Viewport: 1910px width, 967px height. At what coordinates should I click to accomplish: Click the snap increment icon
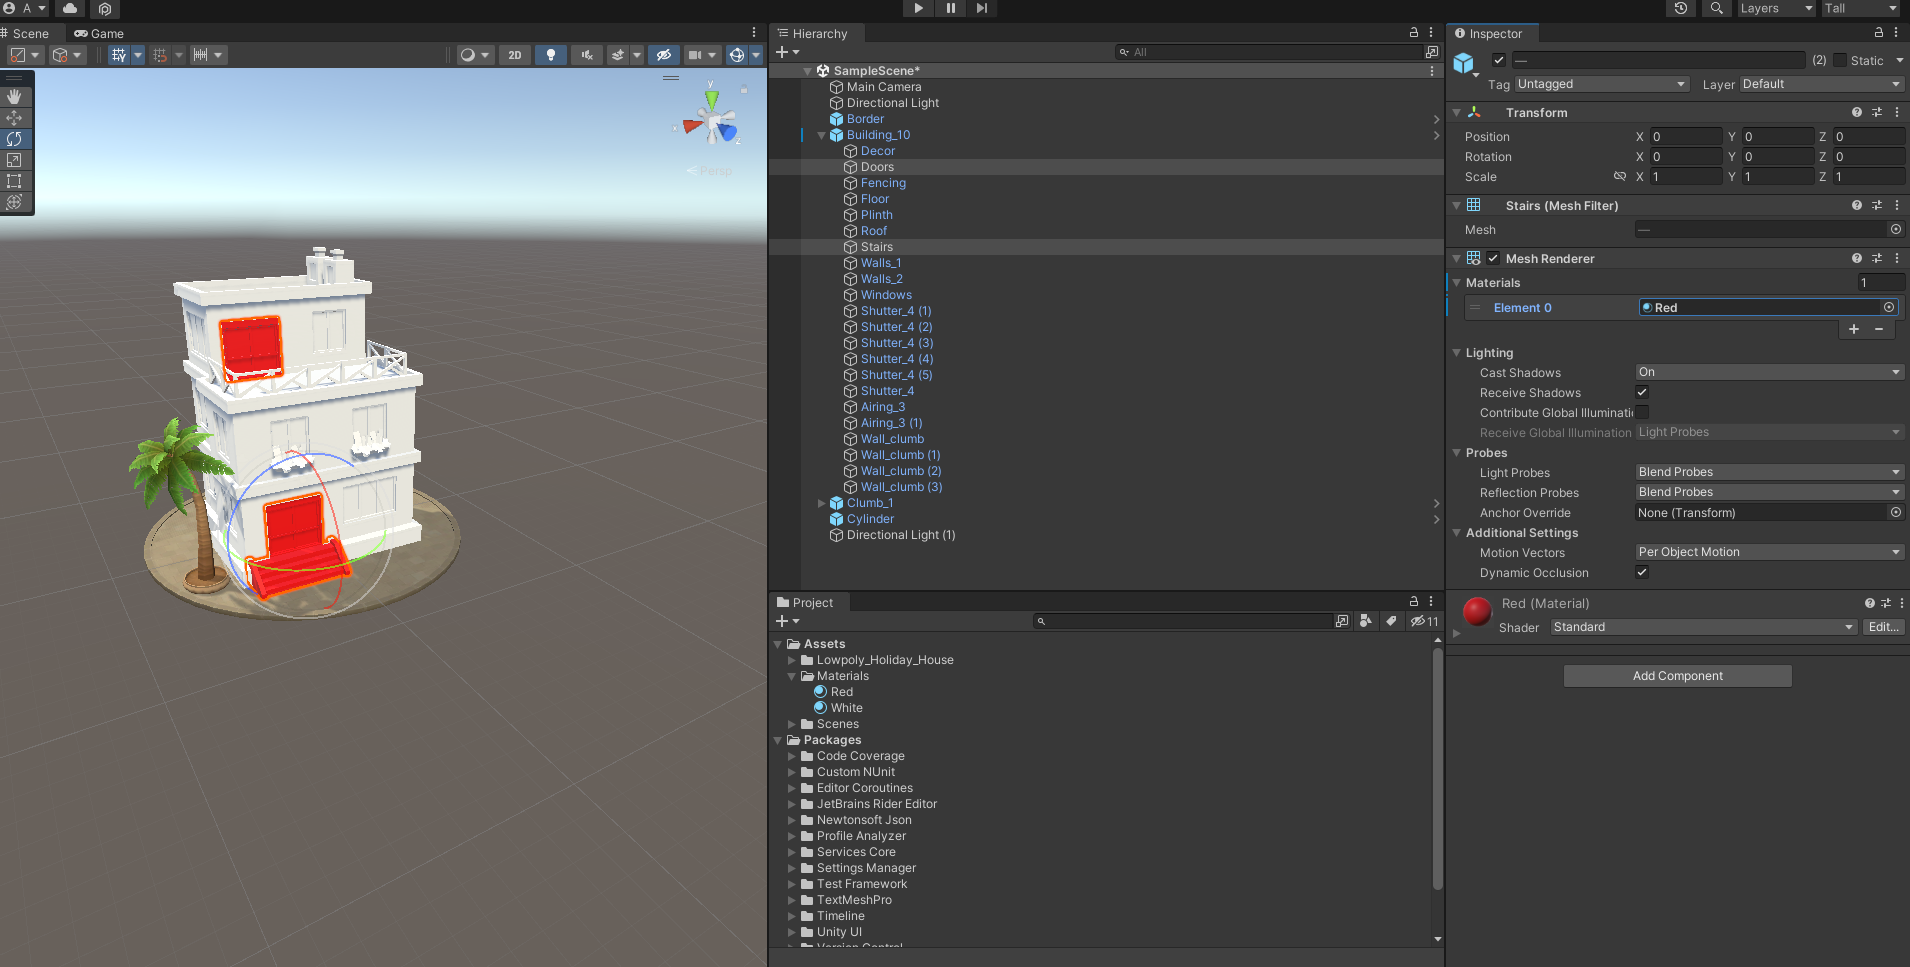(x=200, y=55)
